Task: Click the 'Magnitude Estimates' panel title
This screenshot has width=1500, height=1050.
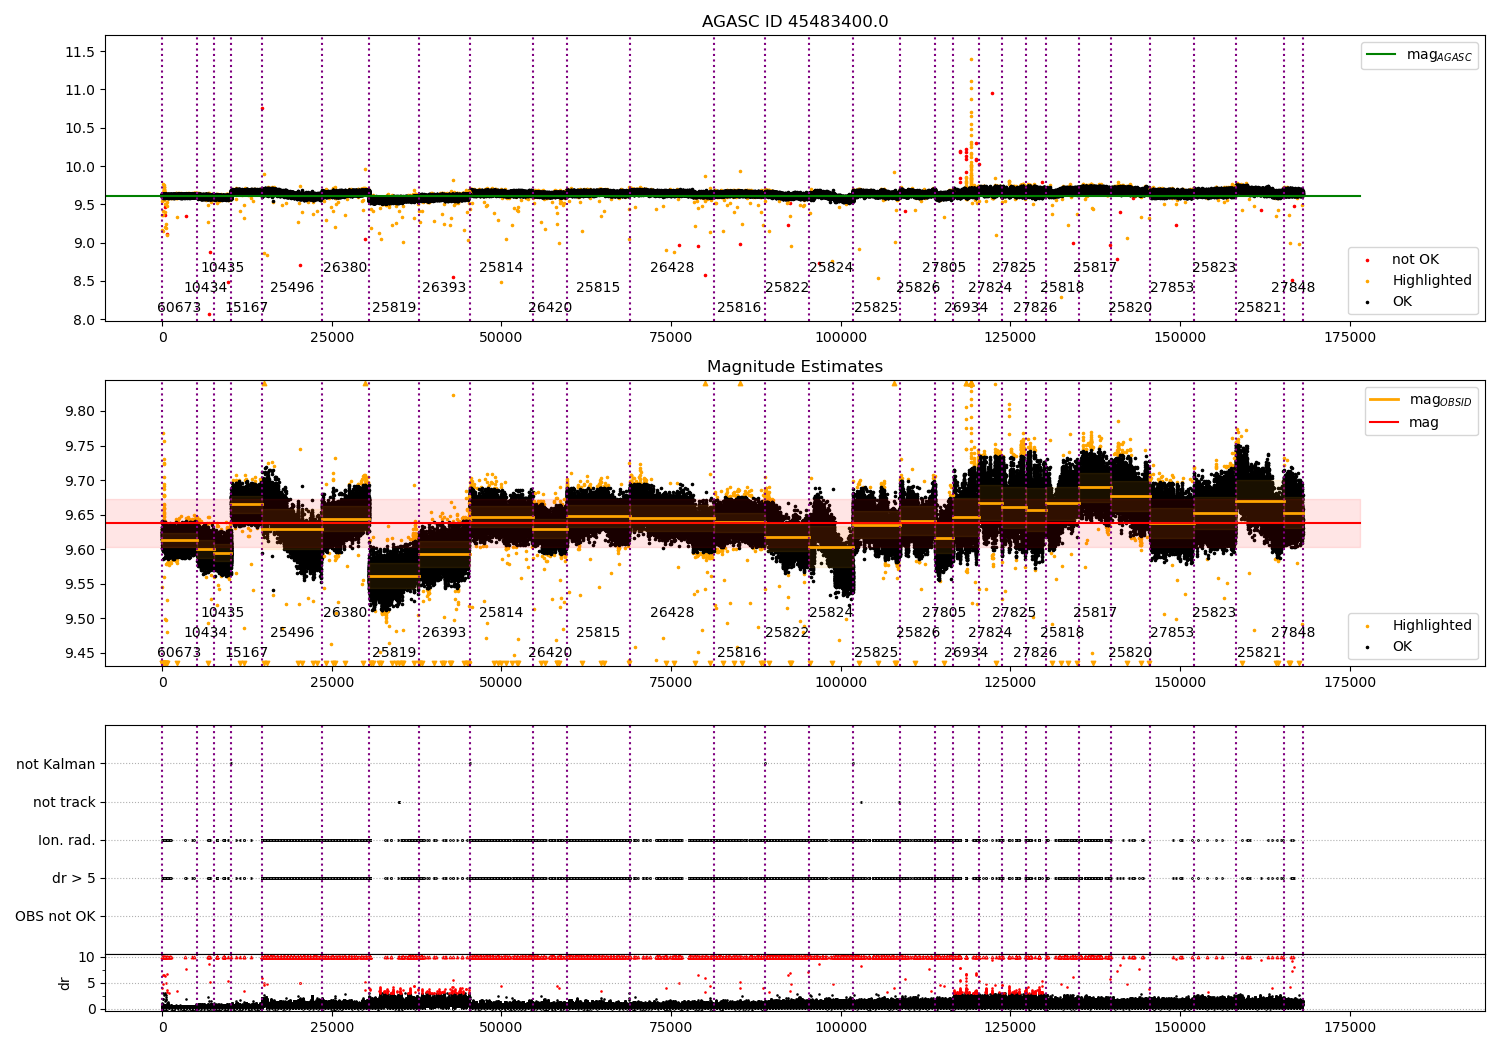Action: (x=795, y=367)
